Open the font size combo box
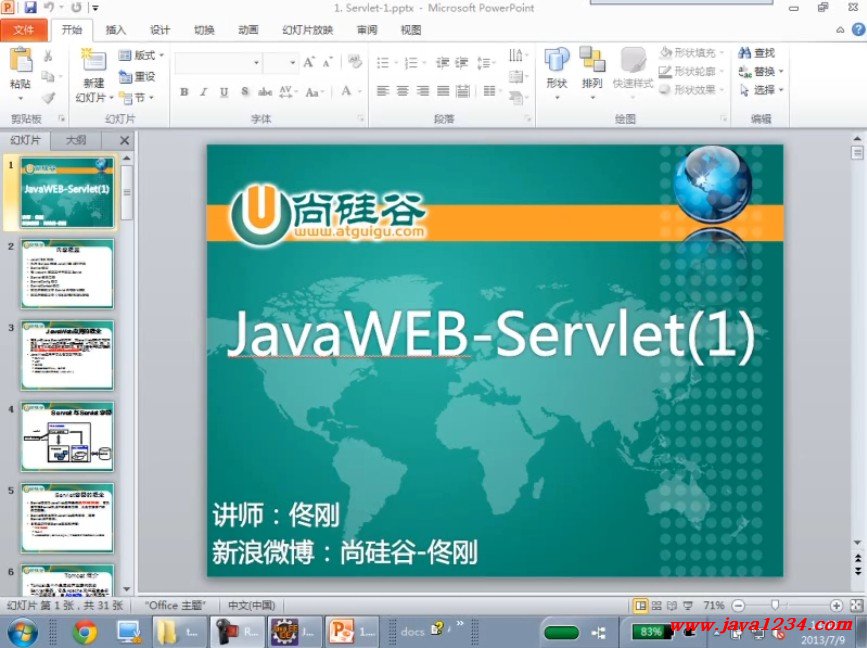This screenshot has height=648, width=867. coord(281,63)
